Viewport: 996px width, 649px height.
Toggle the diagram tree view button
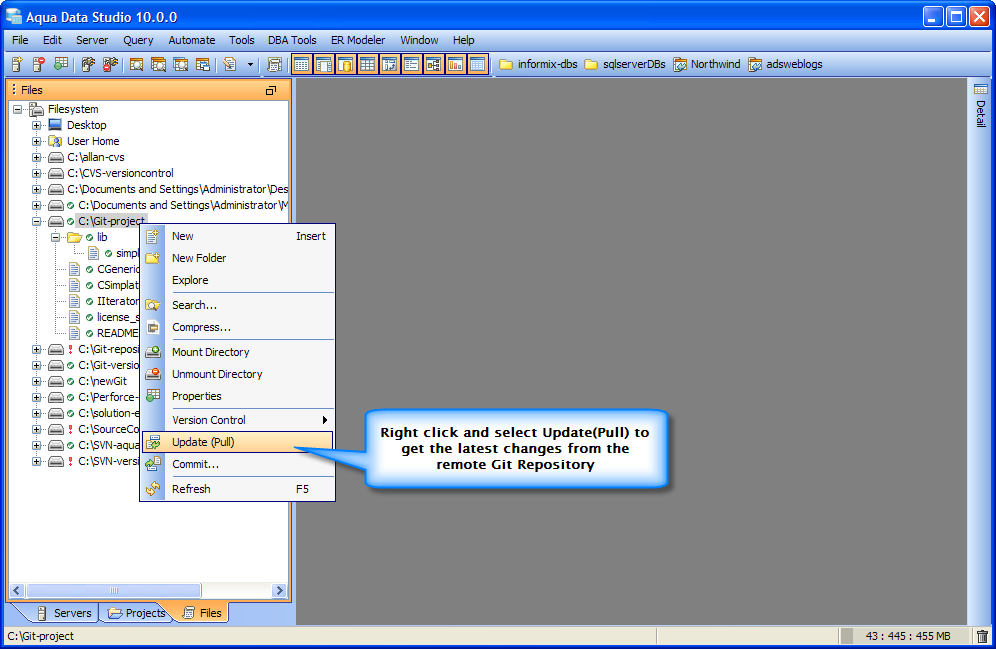[x=433, y=64]
